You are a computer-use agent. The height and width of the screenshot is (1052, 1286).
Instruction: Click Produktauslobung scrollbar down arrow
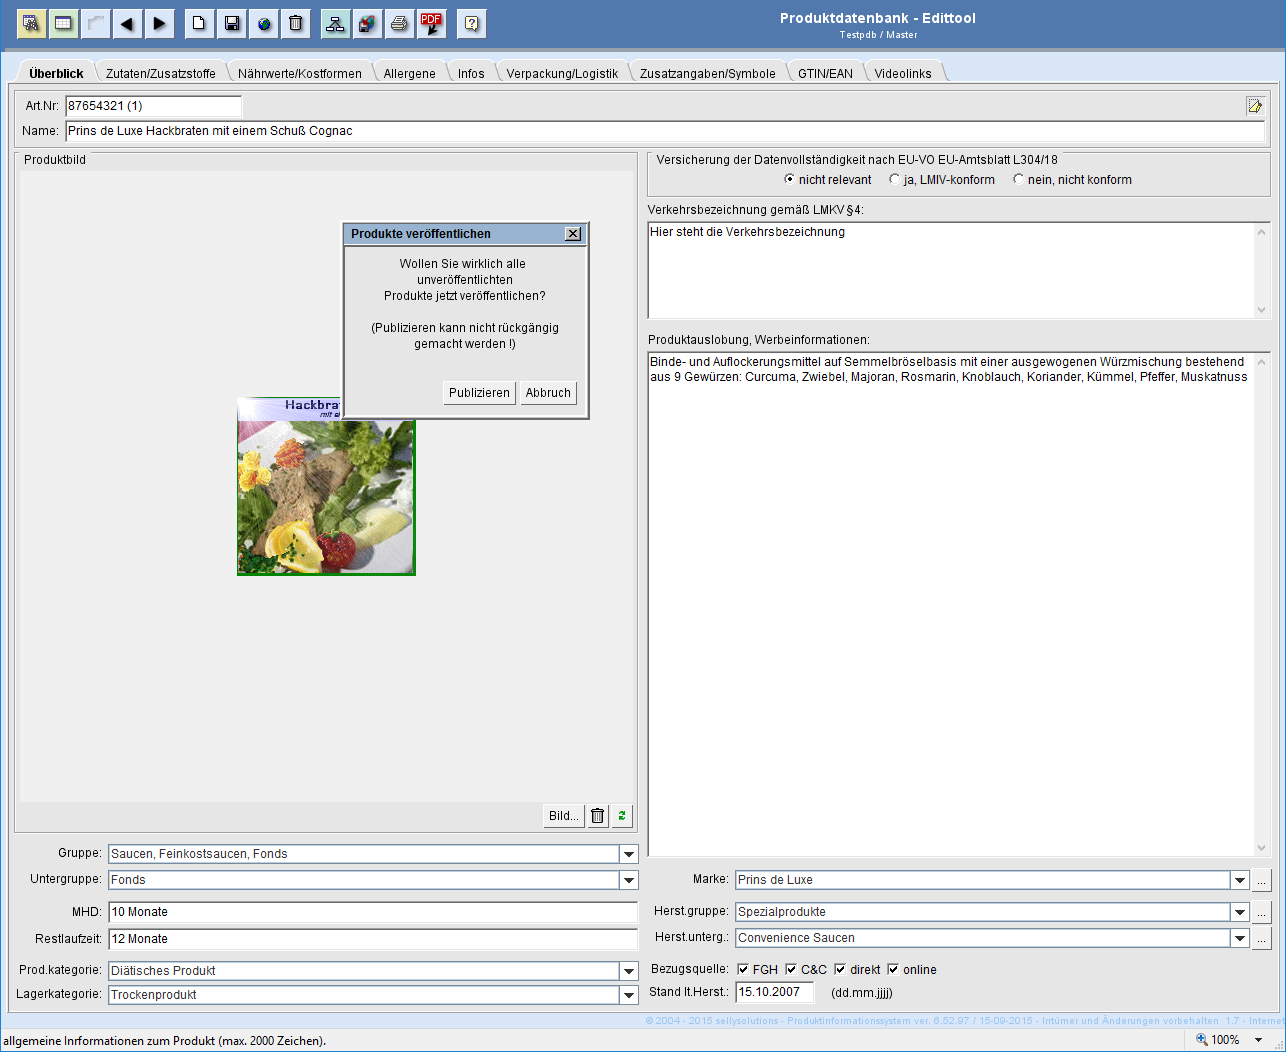click(1261, 847)
